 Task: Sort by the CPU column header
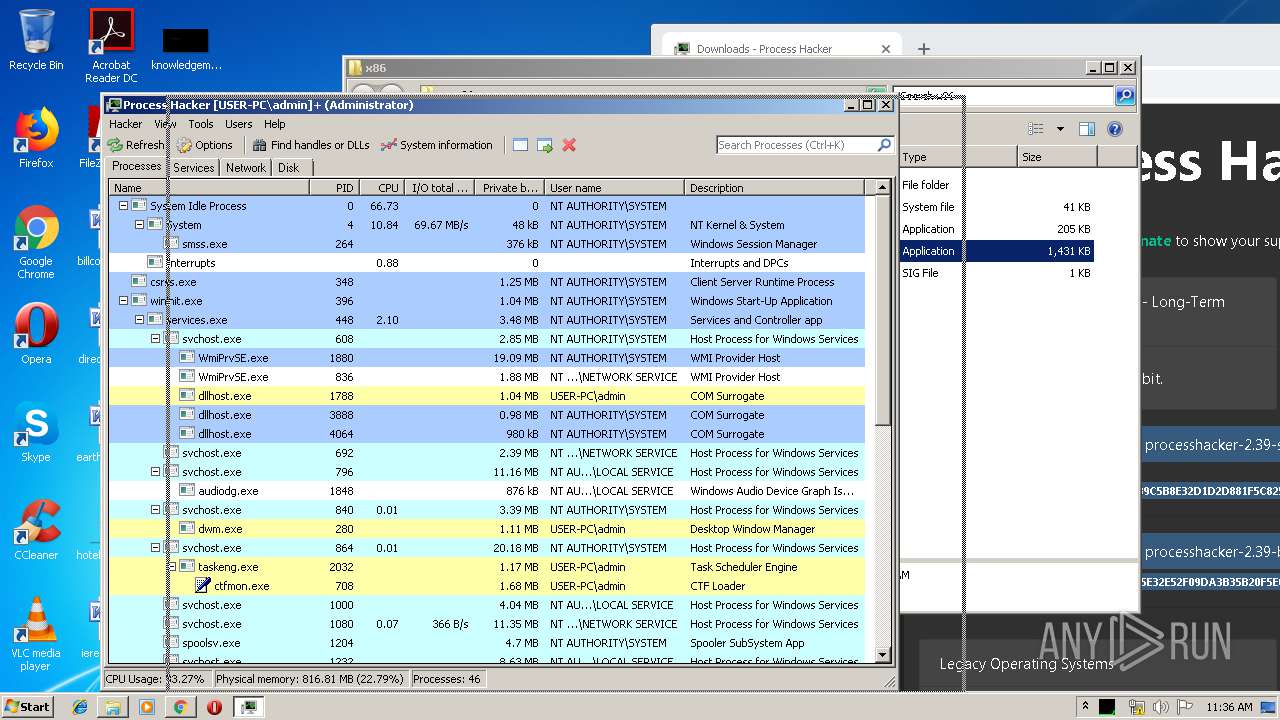click(381, 188)
